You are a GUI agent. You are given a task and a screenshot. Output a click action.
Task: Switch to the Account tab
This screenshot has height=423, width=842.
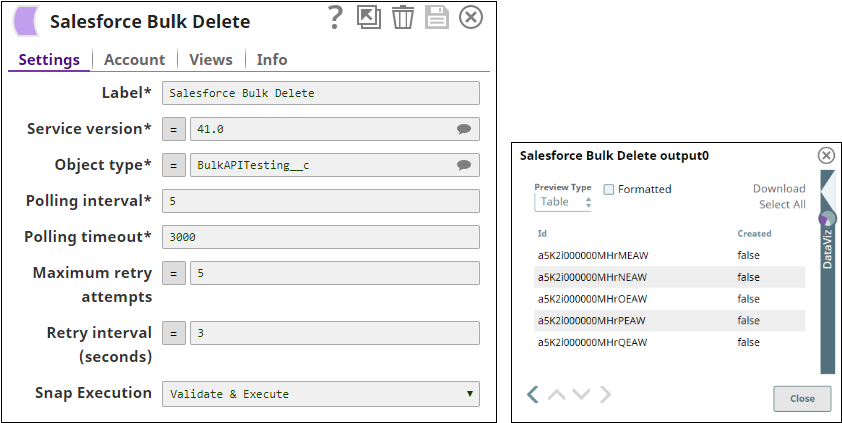[x=134, y=60]
